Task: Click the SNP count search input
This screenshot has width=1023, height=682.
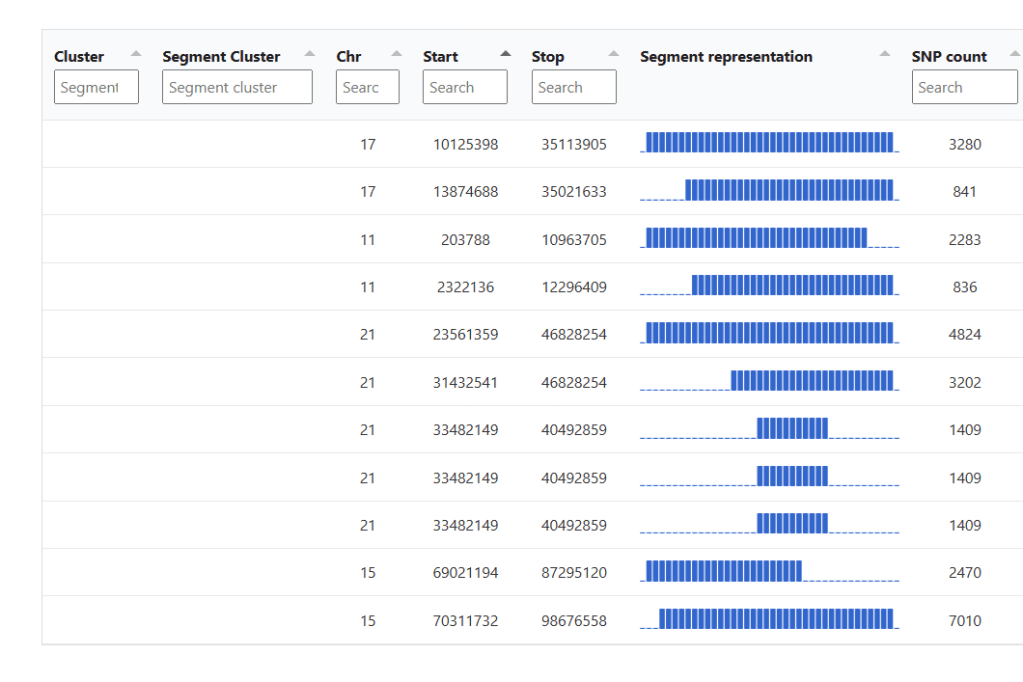Action: 964,87
